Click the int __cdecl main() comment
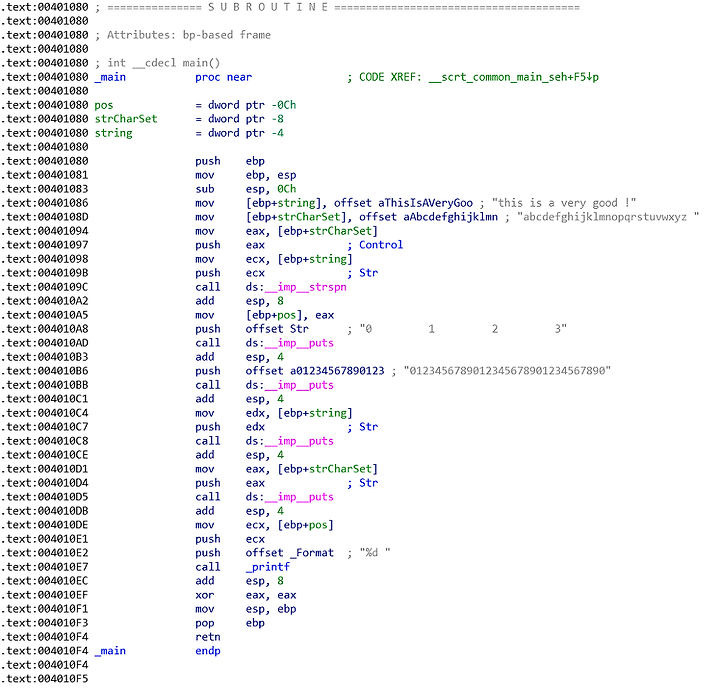720x688 pixels. [x=158, y=63]
